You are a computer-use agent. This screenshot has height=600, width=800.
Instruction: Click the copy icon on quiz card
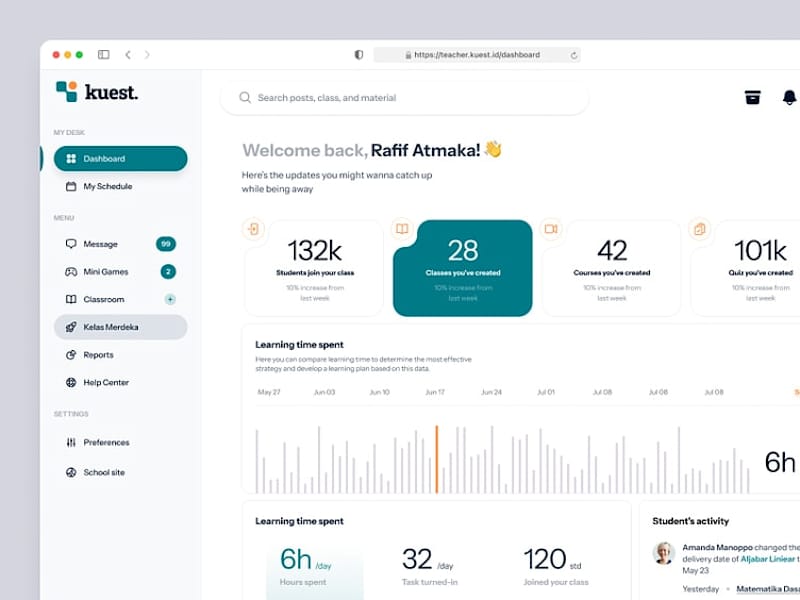699,229
